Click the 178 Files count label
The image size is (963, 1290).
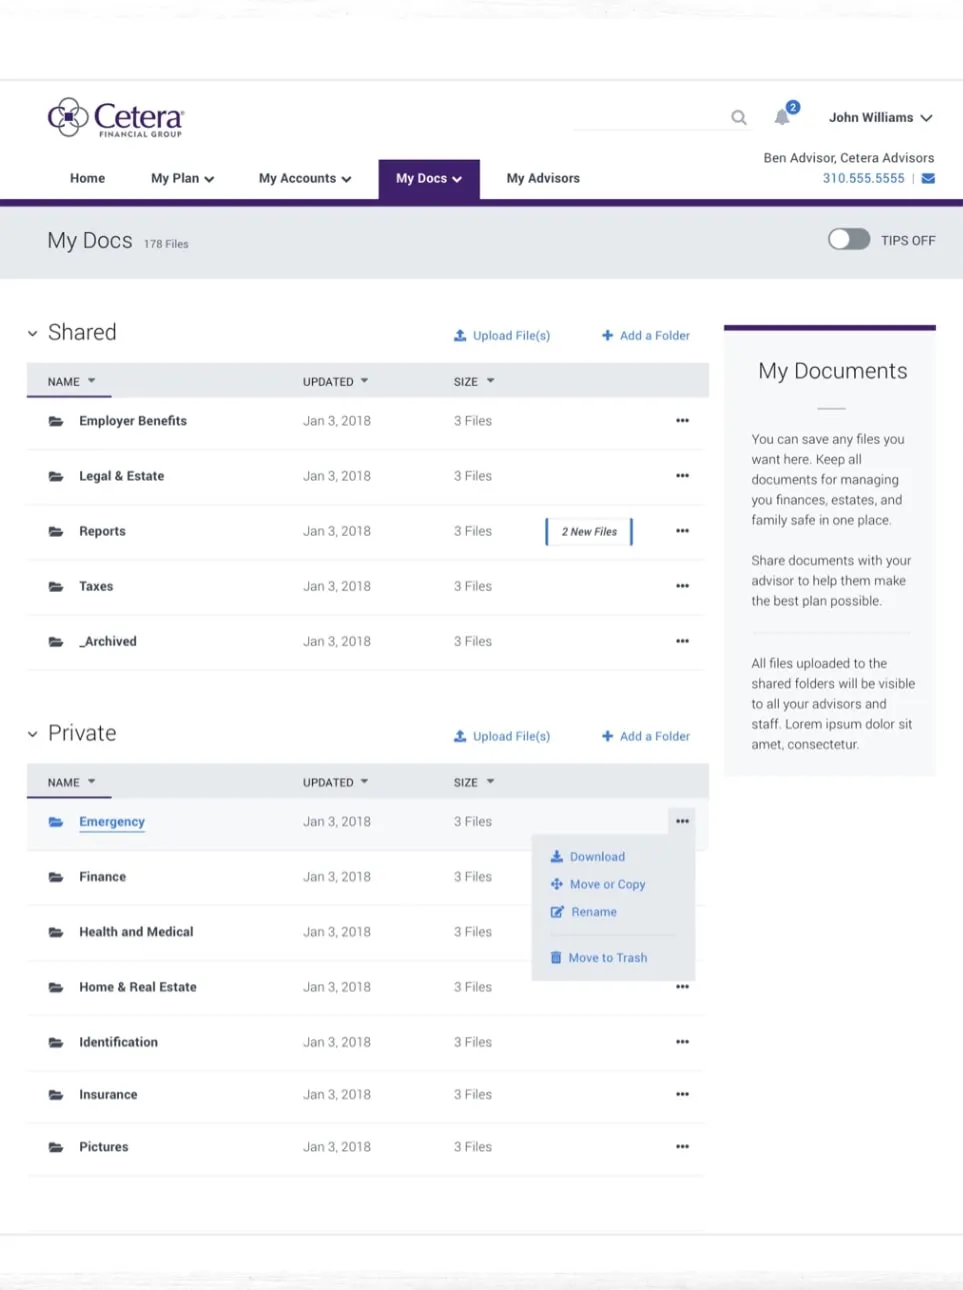pyautogui.click(x=166, y=244)
